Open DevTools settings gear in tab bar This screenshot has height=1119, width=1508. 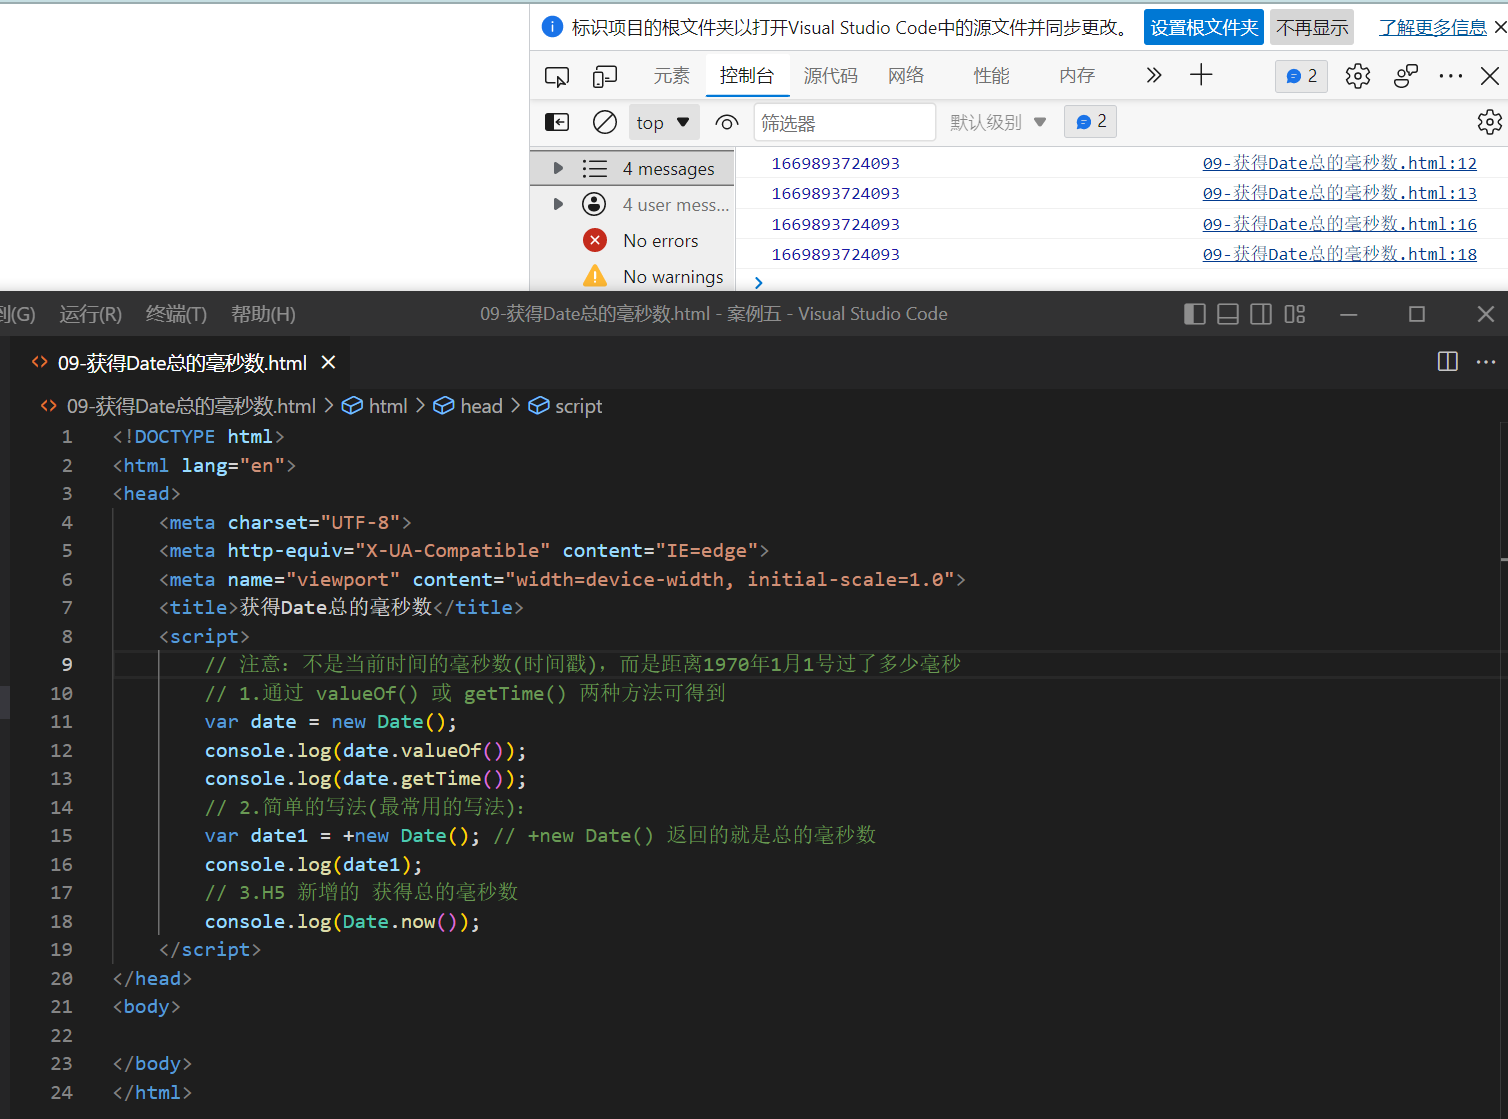pos(1357,76)
